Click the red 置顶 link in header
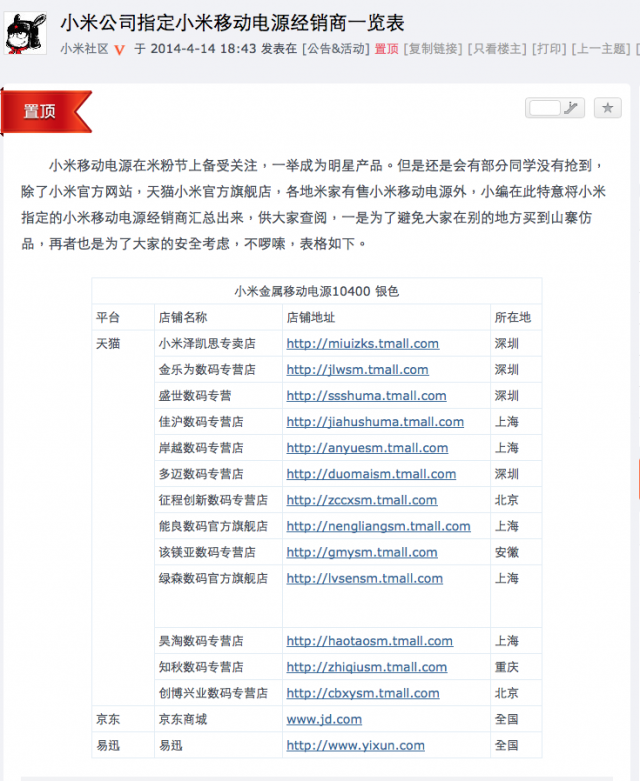Screen dimensions: 640x782 click(386, 49)
